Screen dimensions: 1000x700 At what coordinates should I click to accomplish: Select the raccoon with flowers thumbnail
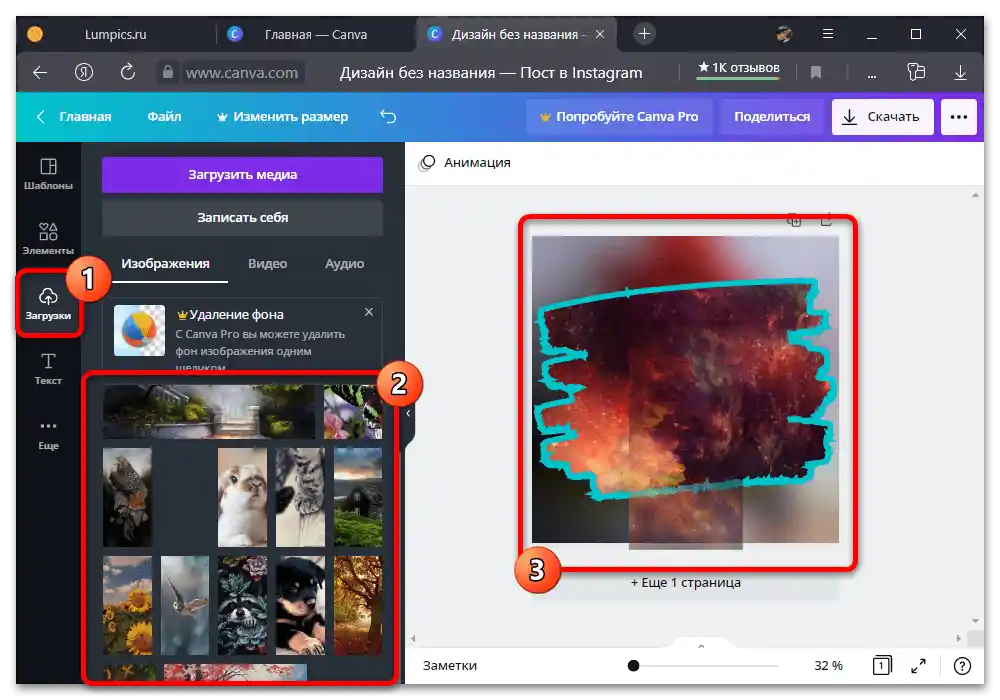coord(242,606)
